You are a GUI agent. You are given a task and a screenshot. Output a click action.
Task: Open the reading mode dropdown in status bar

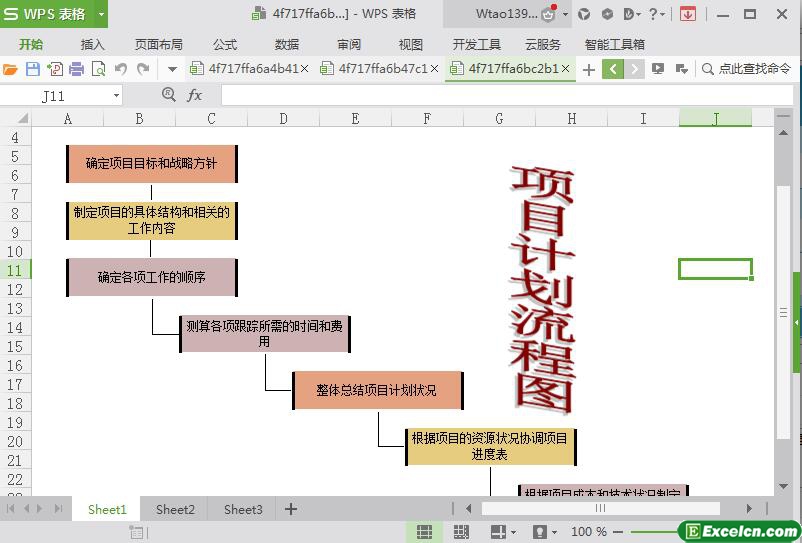pyautogui.click(x=514, y=532)
